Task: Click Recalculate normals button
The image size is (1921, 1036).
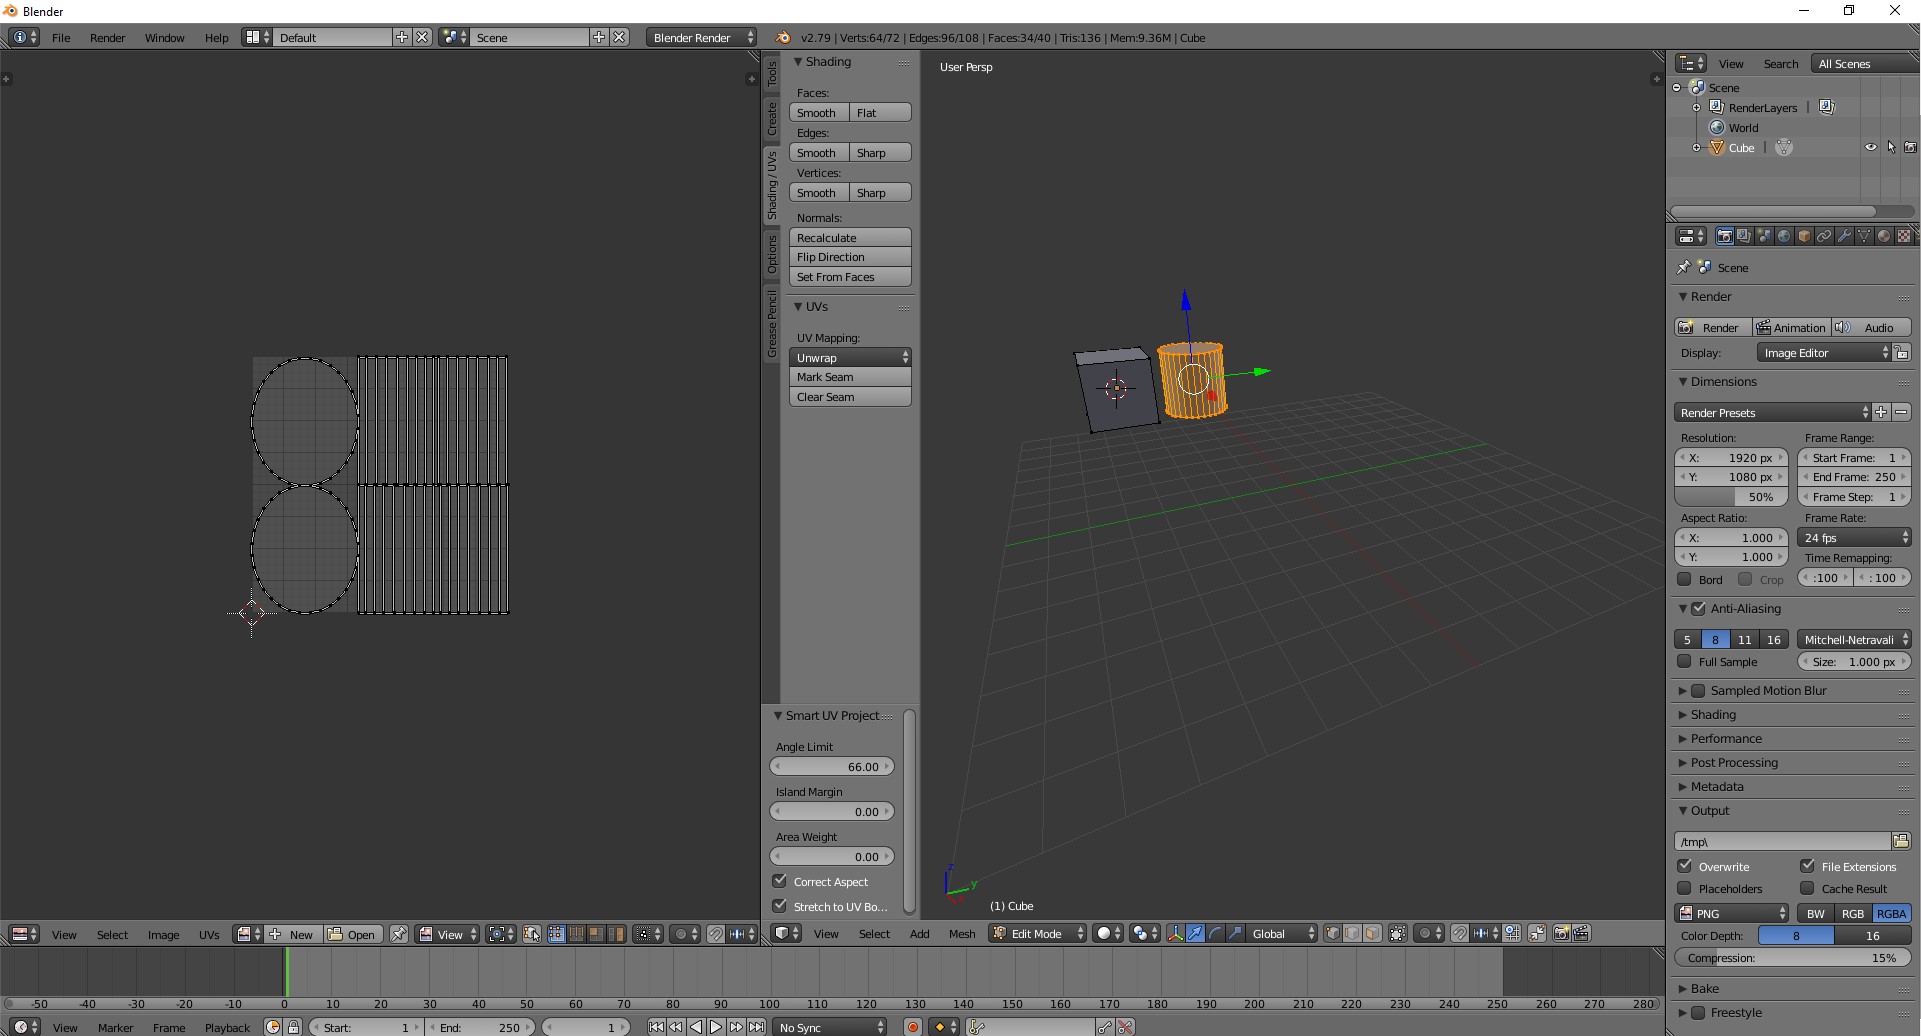Action: (850, 237)
